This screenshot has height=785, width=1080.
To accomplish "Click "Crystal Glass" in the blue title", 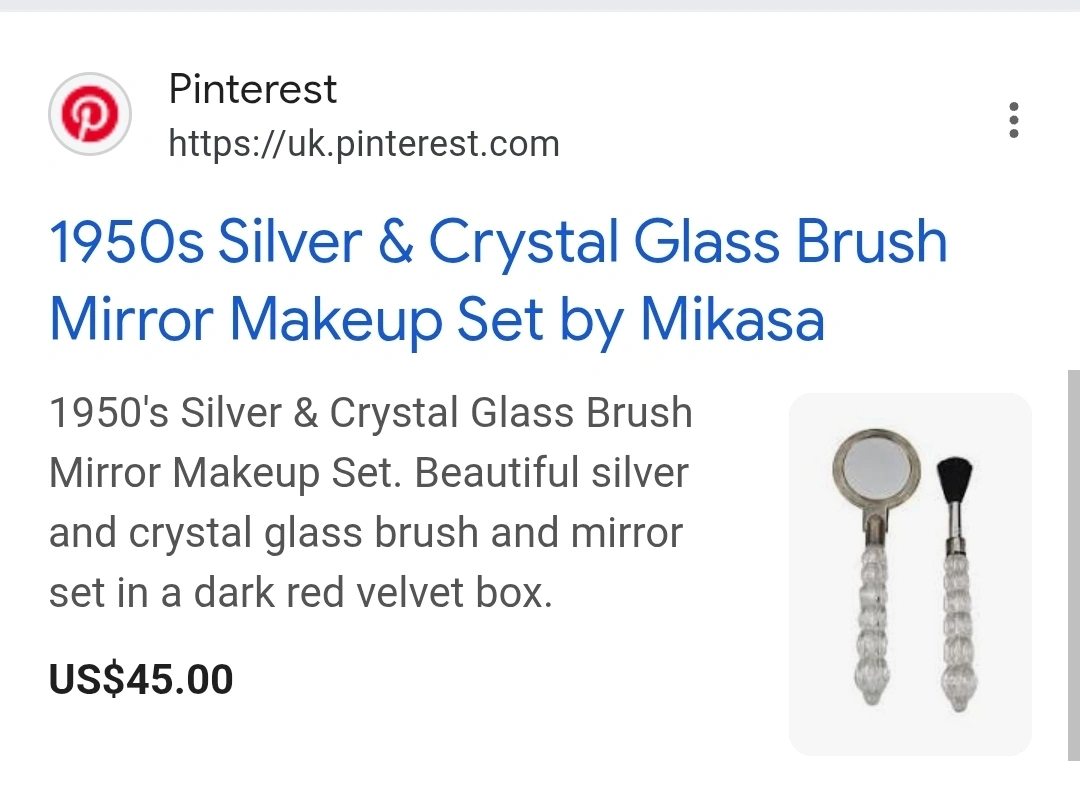I will click(x=599, y=242).
